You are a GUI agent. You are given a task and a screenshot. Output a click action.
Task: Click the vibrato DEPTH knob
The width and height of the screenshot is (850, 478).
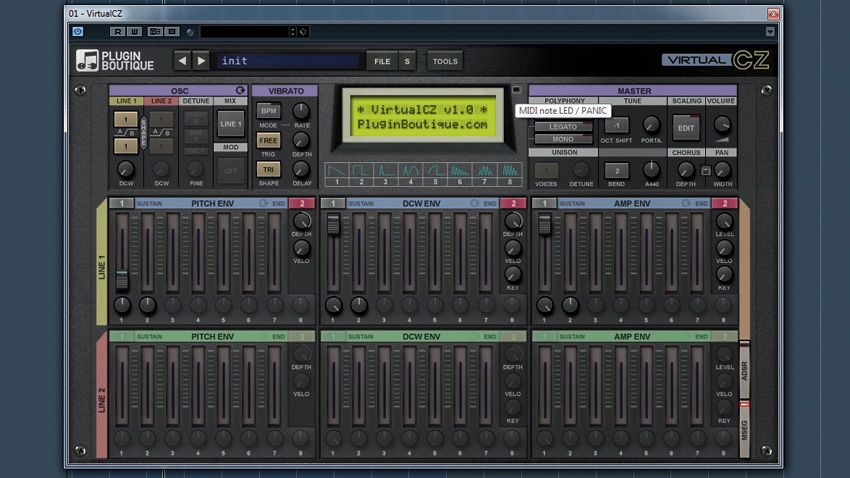coord(301,140)
